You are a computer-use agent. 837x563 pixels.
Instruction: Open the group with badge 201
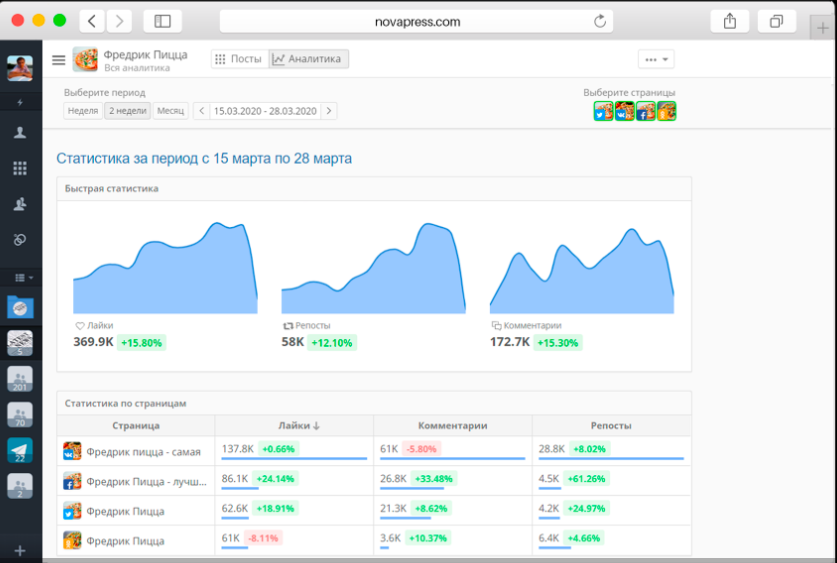[x=20, y=379]
